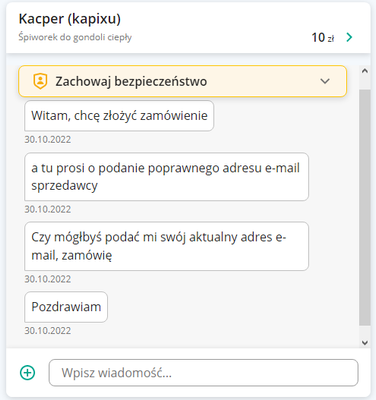Open listing details with the green arrow
Image resolution: width=376 pixels, height=400 pixels.
tap(349, 37)
